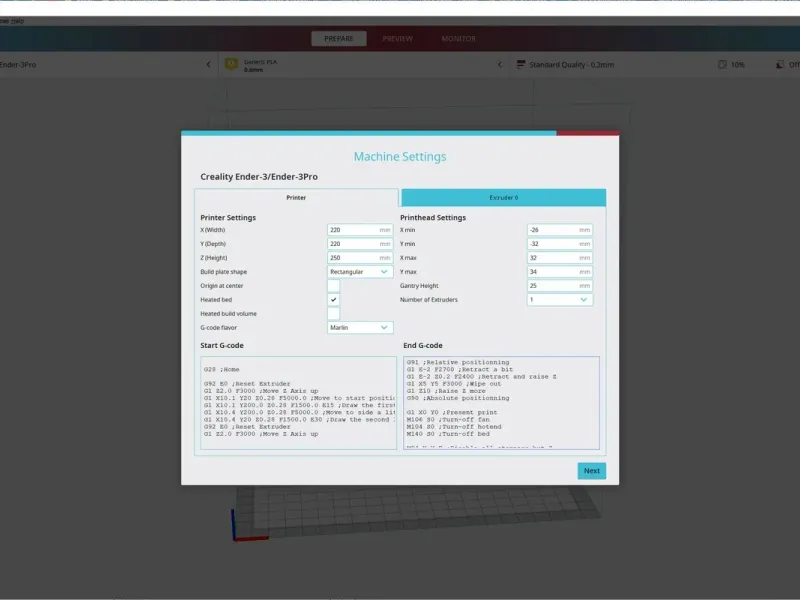The height and width of the screenshot is (600, 800).
Task: Open Build plate shape dropdown
Action: point(360,272)
